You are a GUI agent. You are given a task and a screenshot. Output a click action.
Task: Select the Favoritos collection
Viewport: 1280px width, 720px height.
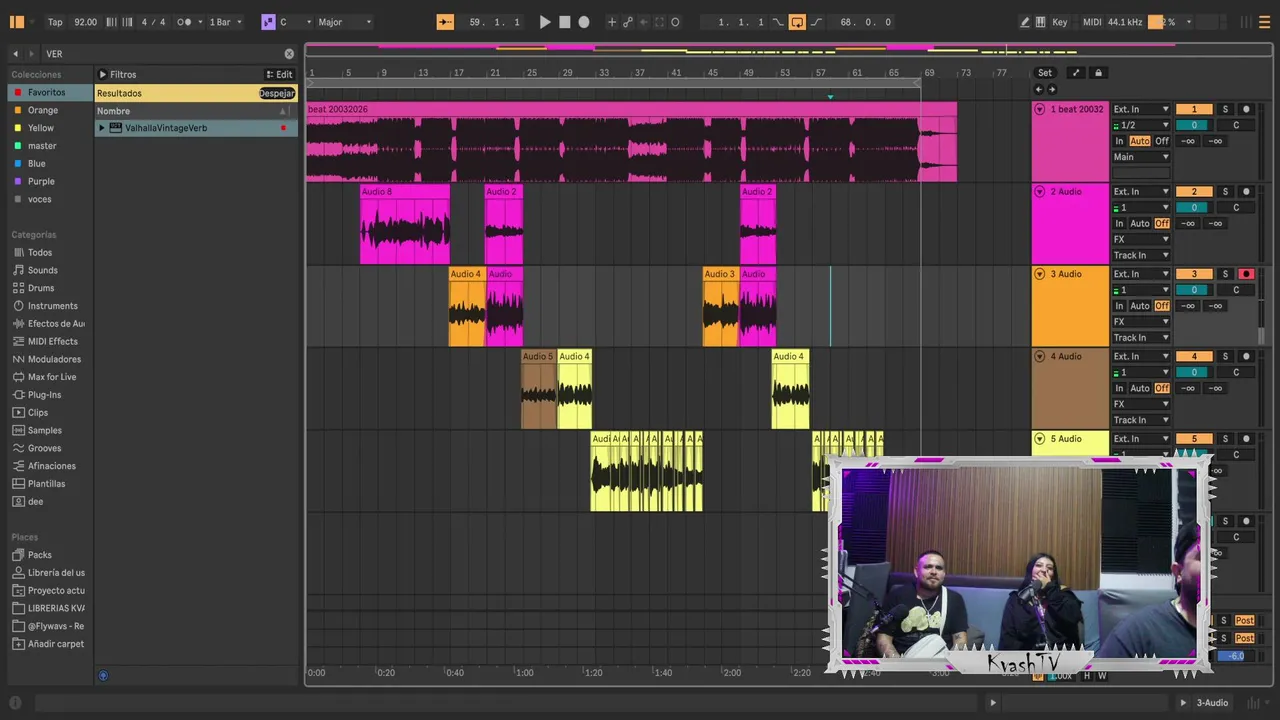46,92
